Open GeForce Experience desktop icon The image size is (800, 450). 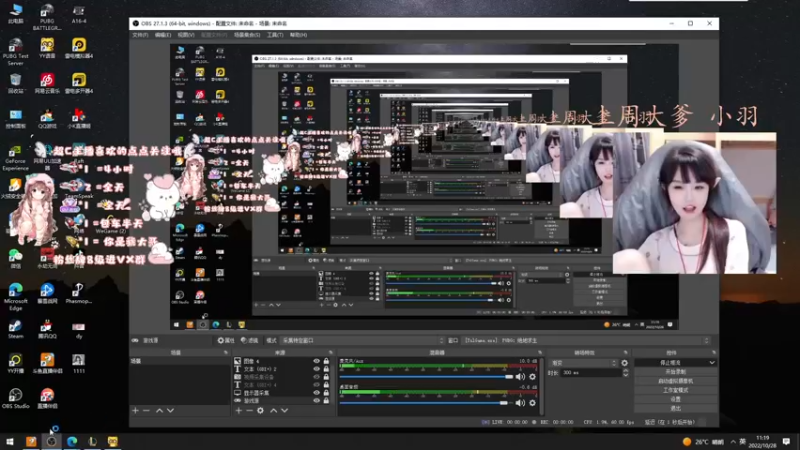15,157
